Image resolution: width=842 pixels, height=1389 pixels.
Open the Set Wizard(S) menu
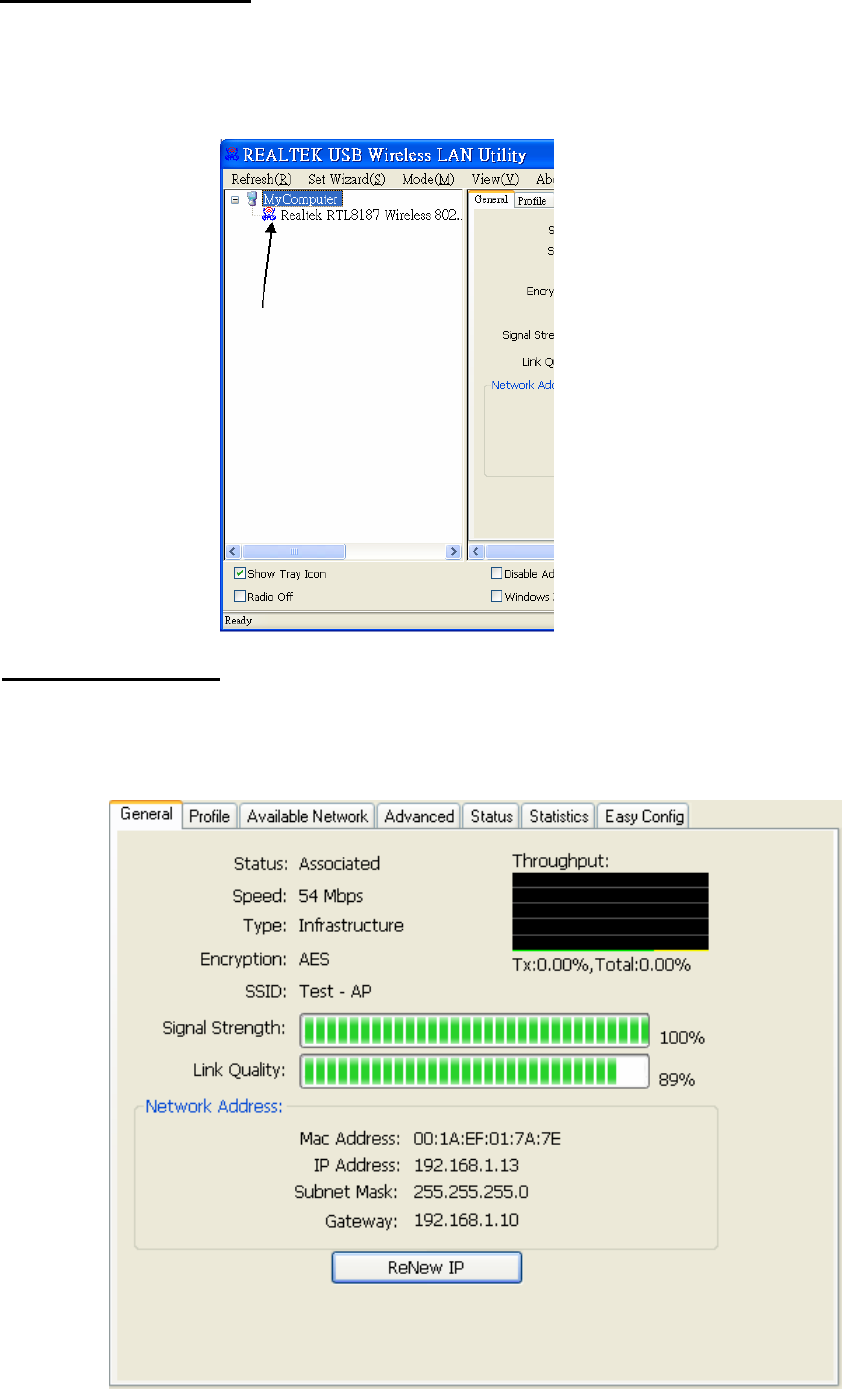[346, 179]
